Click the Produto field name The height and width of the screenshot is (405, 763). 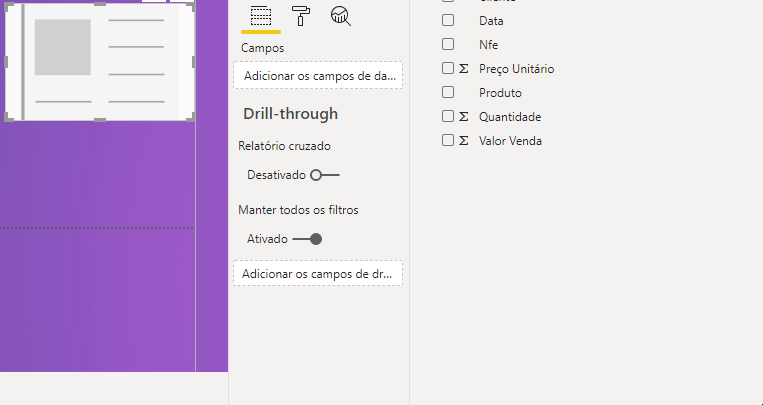pos(500,93)
